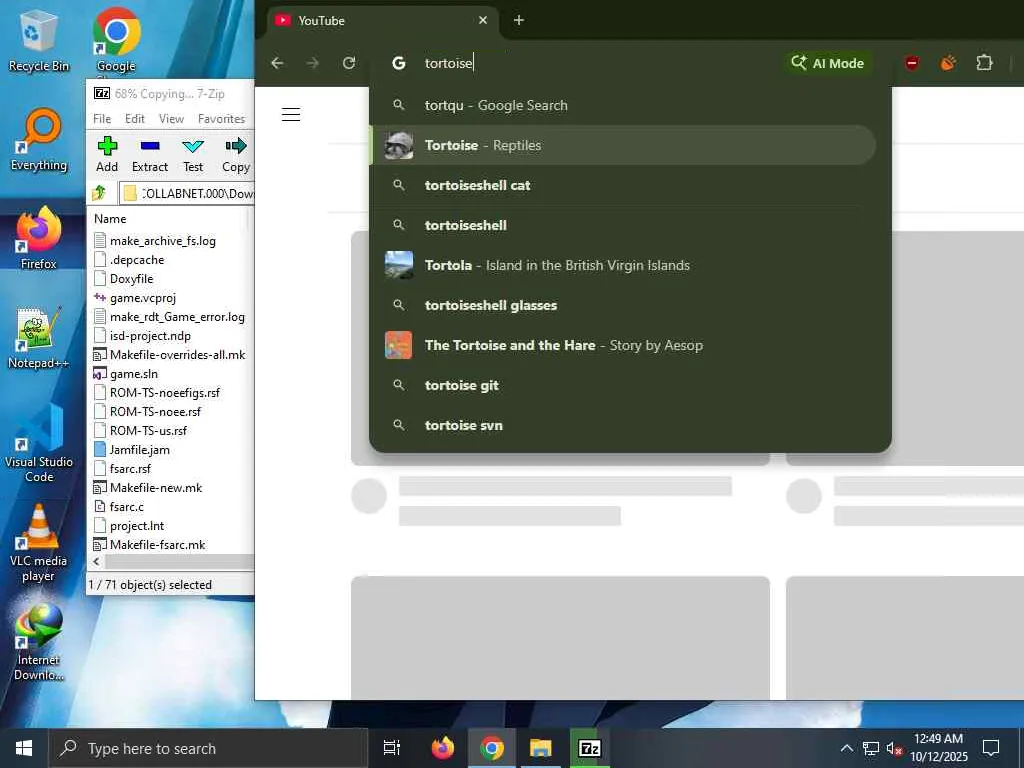1024x768 pixels.
Task: Click the taskbar search box
Action: [x=208, y=748]
